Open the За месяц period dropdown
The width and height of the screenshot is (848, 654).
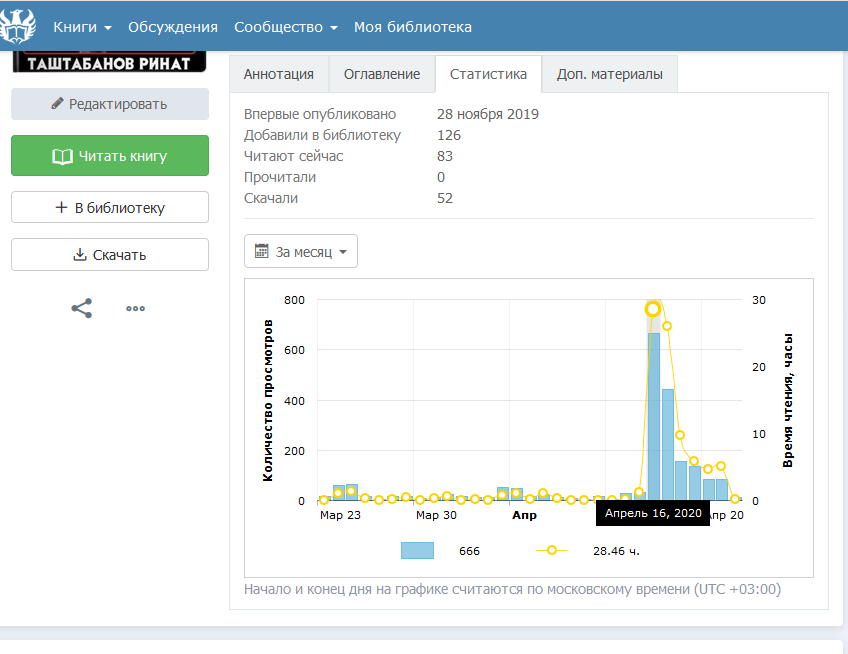pos(301,251)
